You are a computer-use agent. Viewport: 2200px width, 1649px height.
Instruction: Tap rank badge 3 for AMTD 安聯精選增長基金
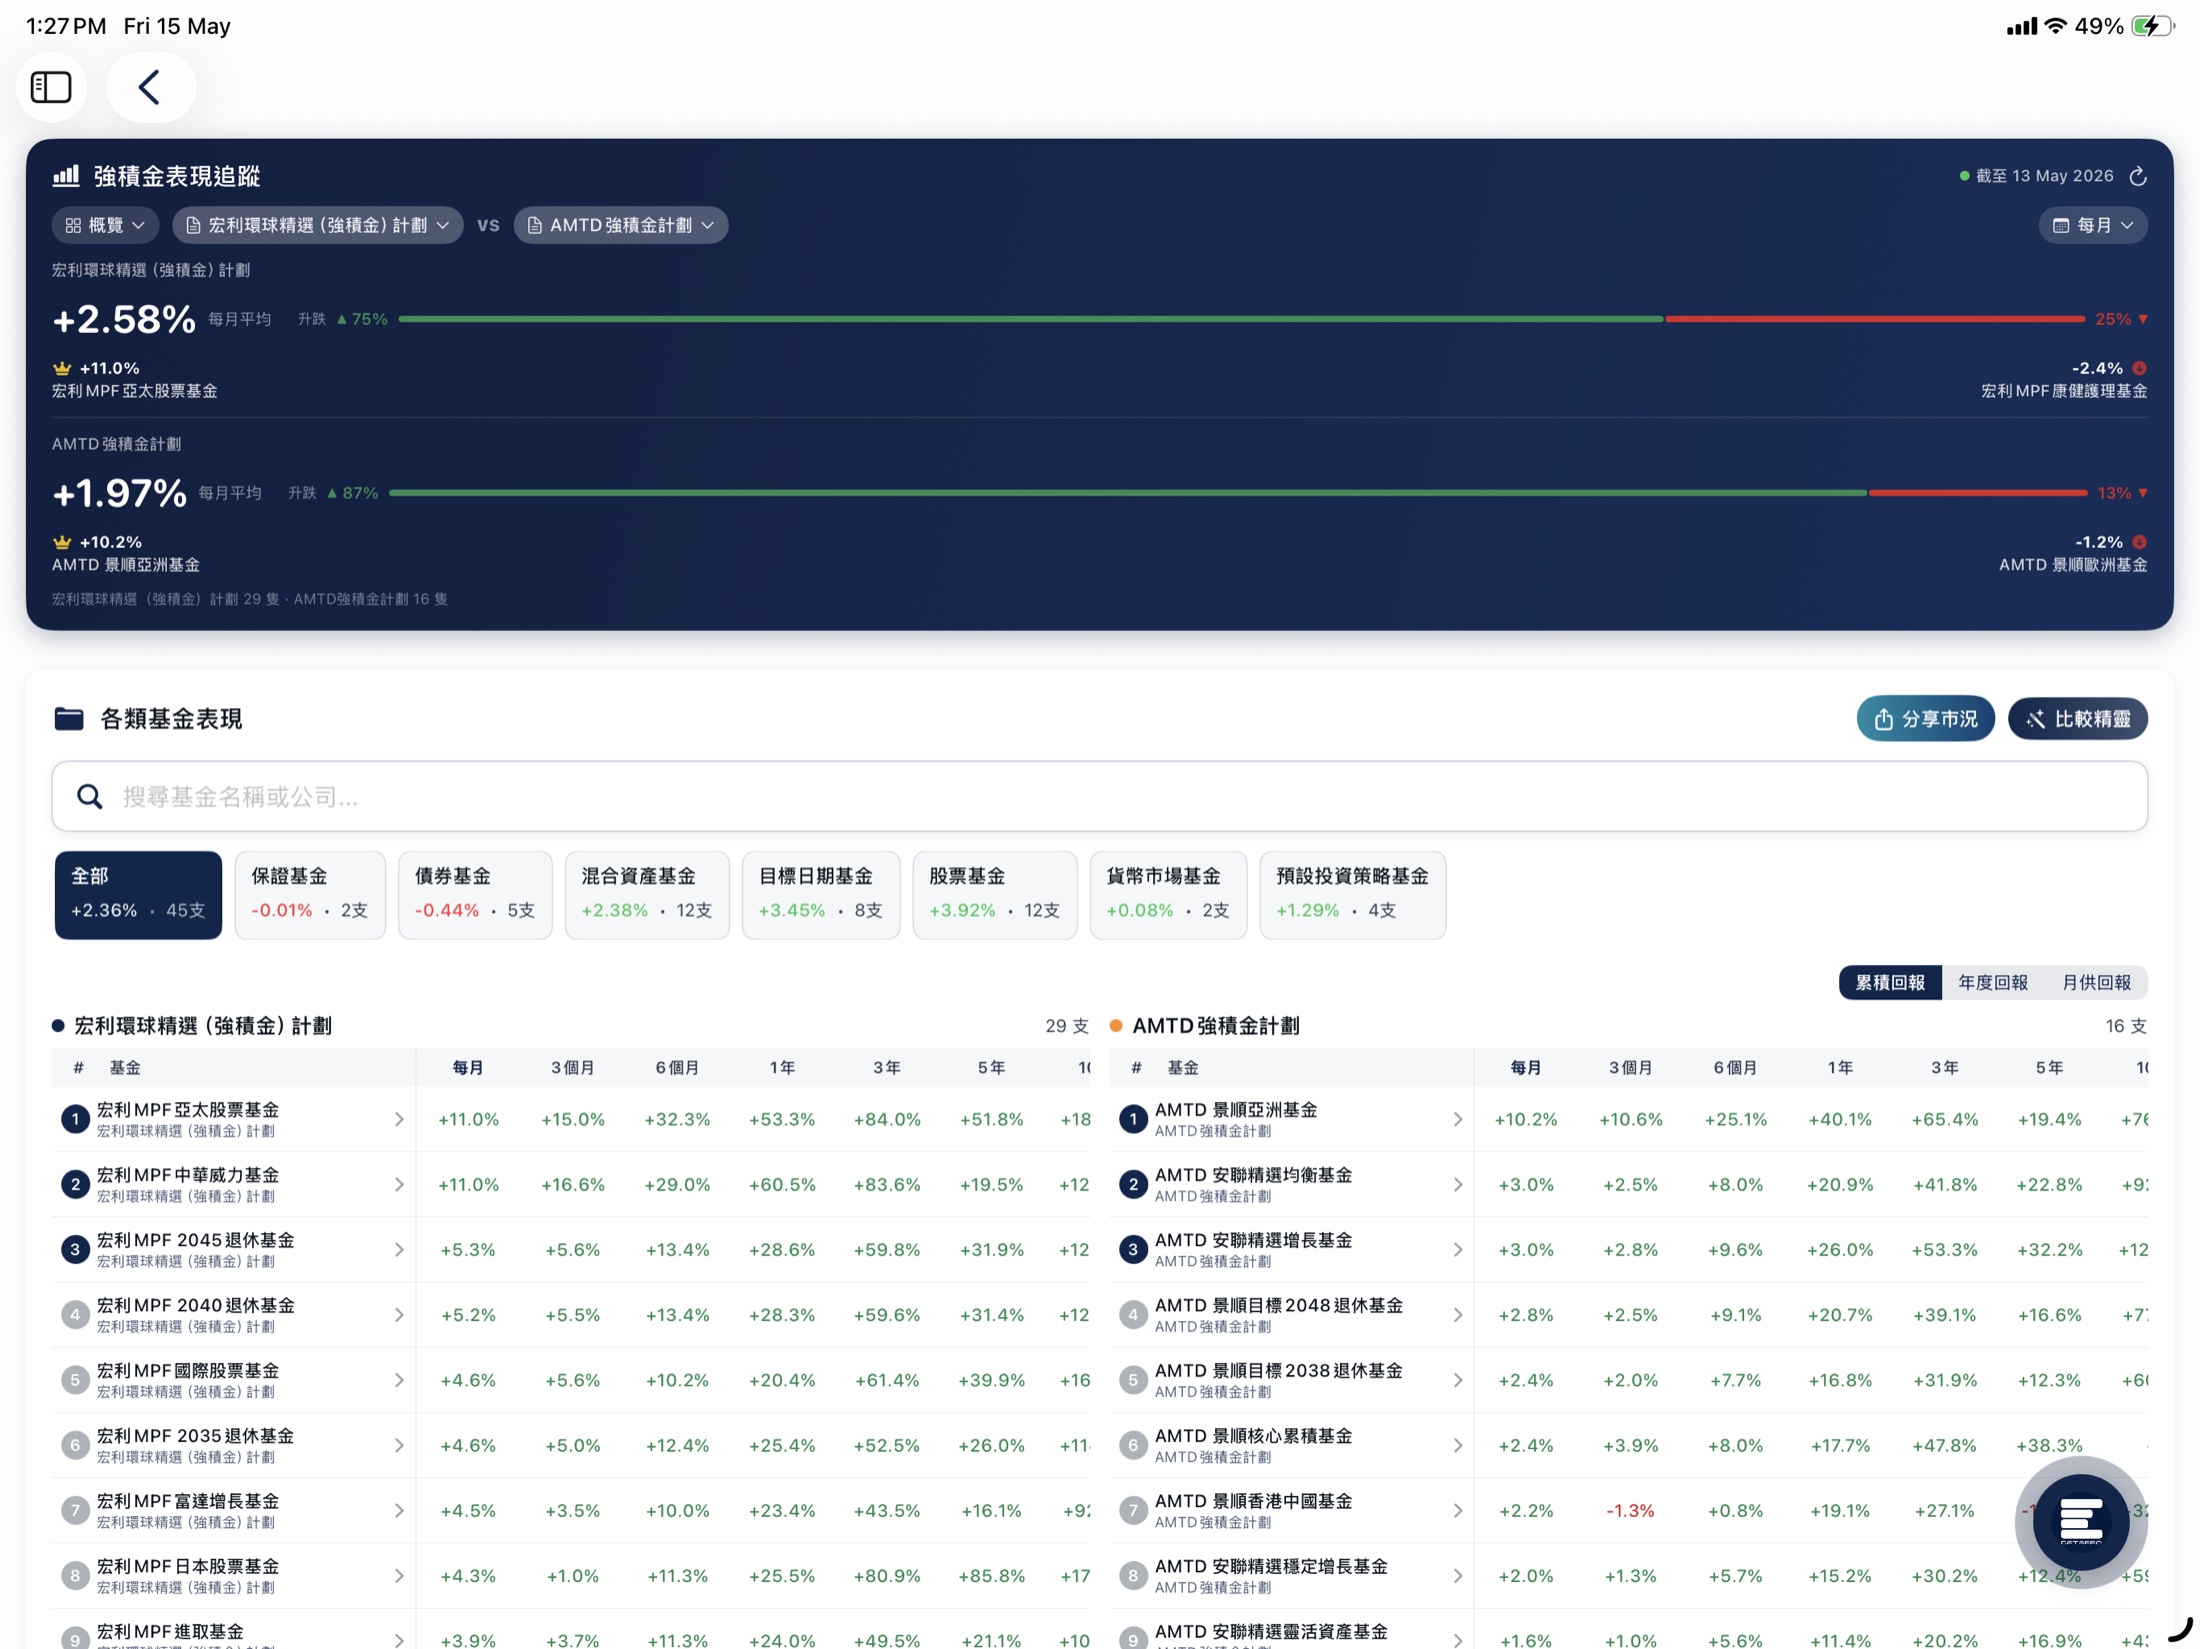1133,1249
